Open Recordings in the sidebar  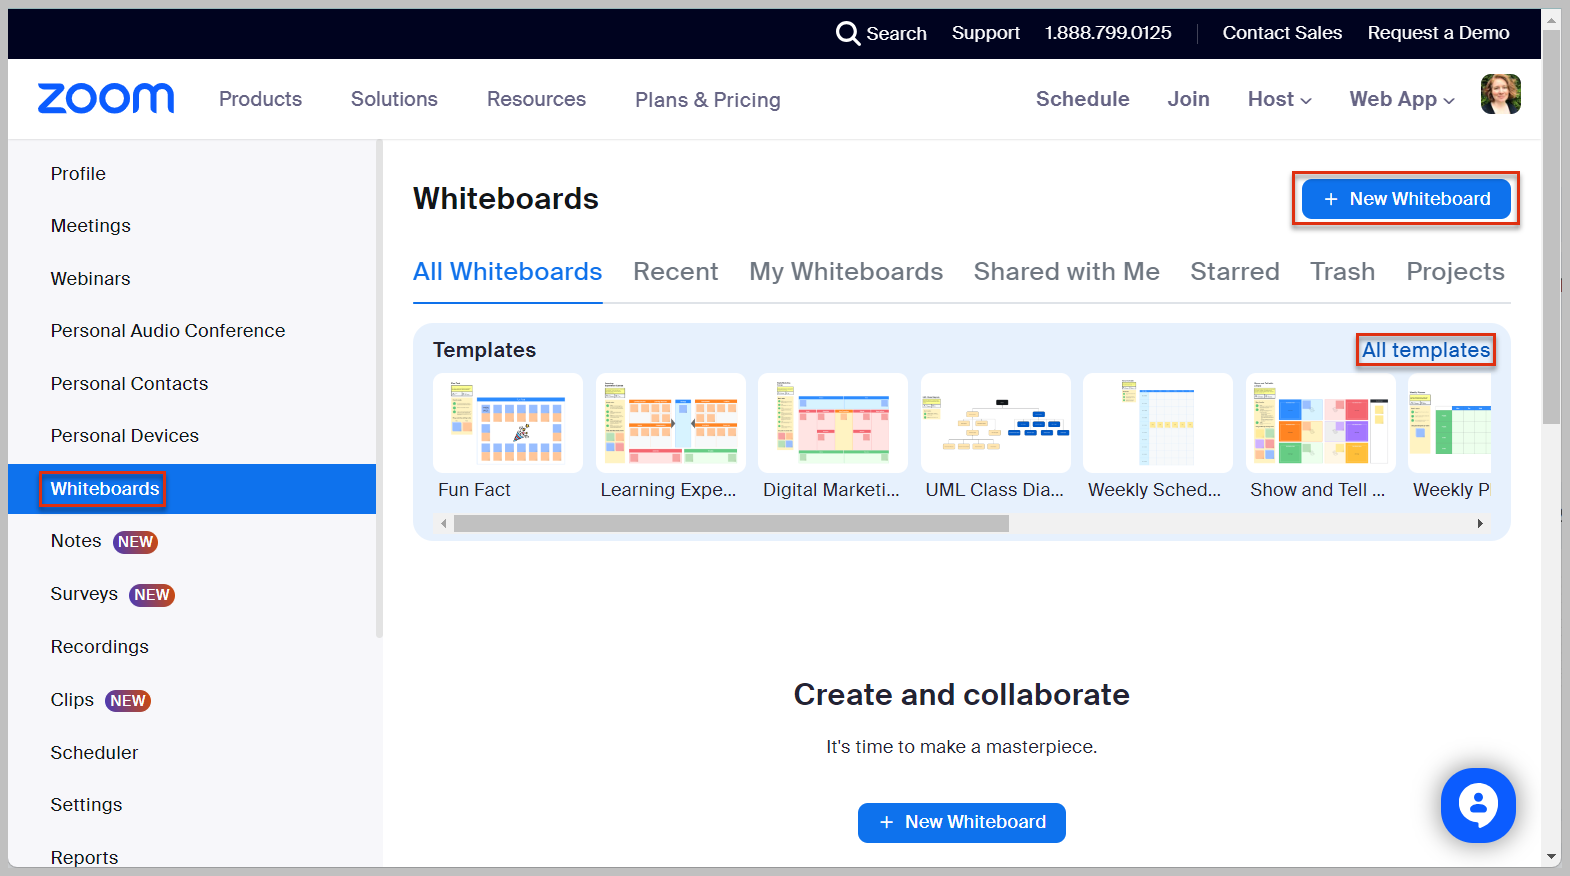[100, 647]
